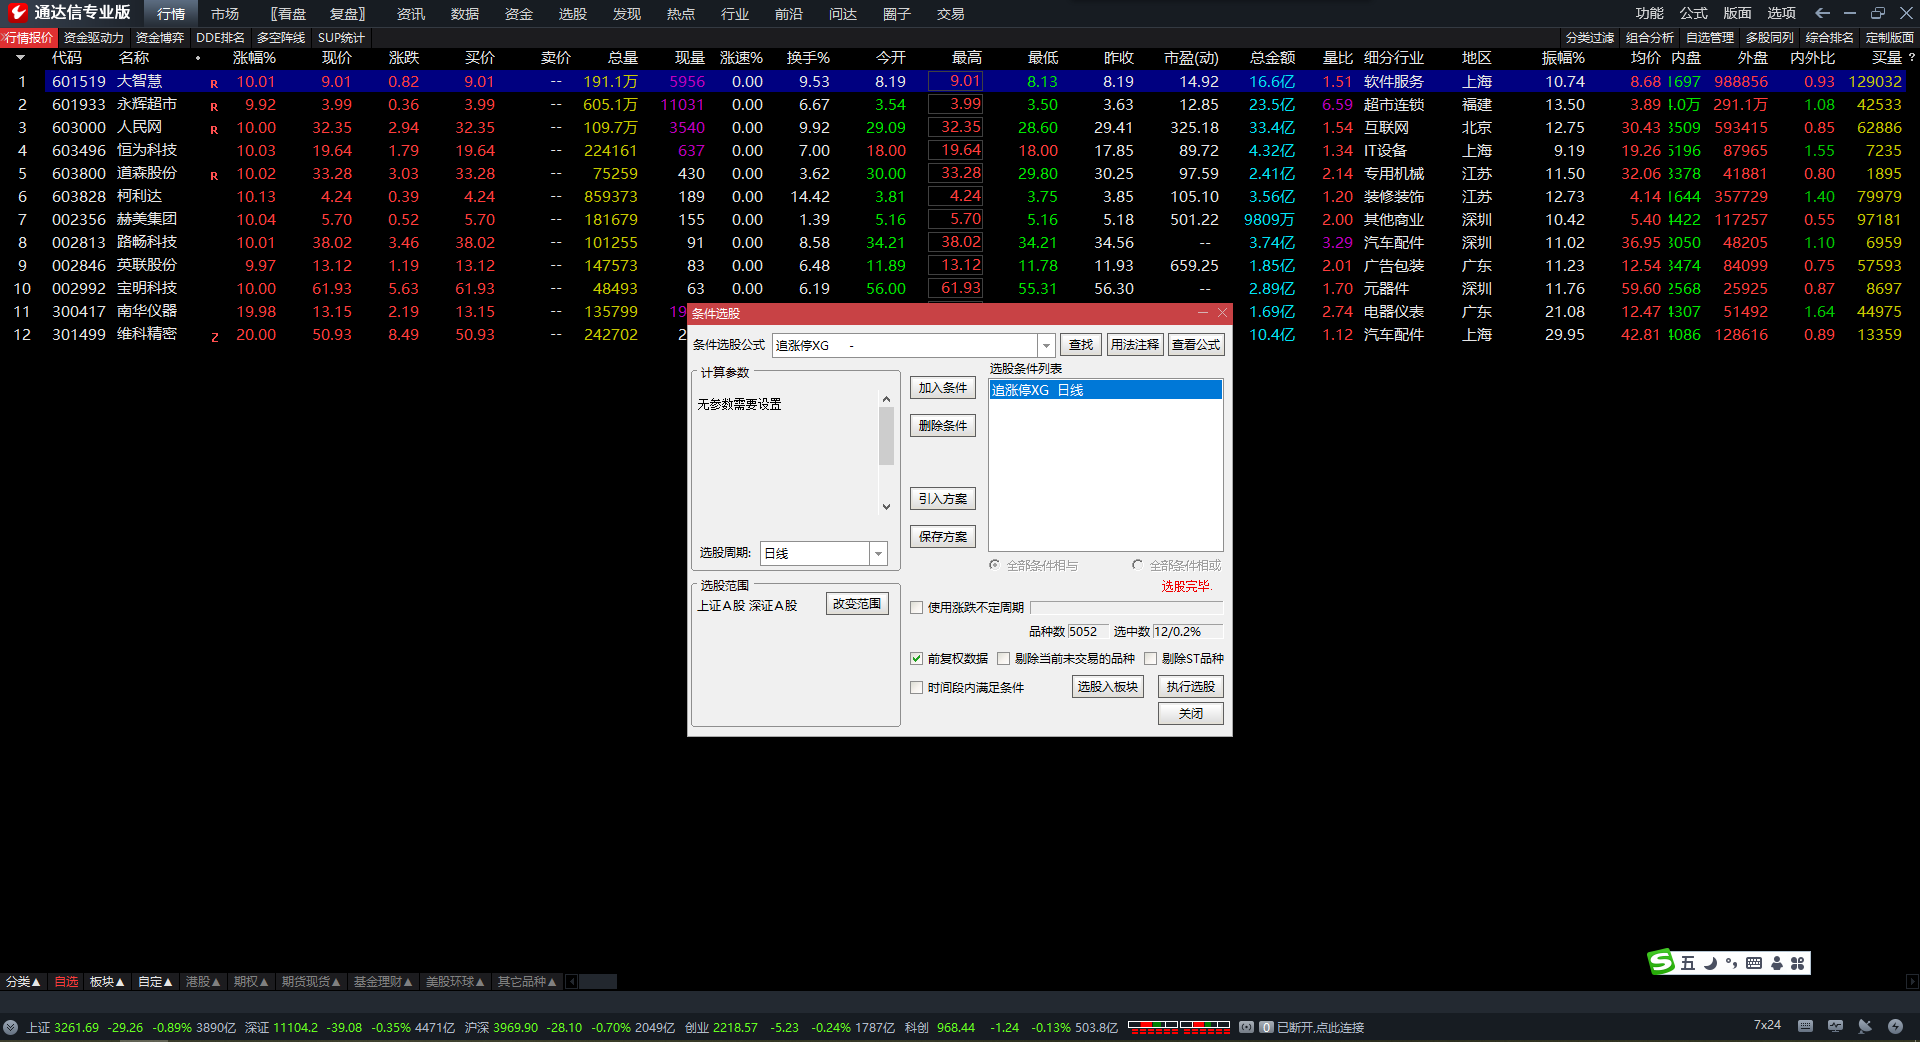Enable 使用涨跌不定周期 checkbox
Image resolution: width=1920 pixels, height=1042 pixels.
click(x=916, y=607)
